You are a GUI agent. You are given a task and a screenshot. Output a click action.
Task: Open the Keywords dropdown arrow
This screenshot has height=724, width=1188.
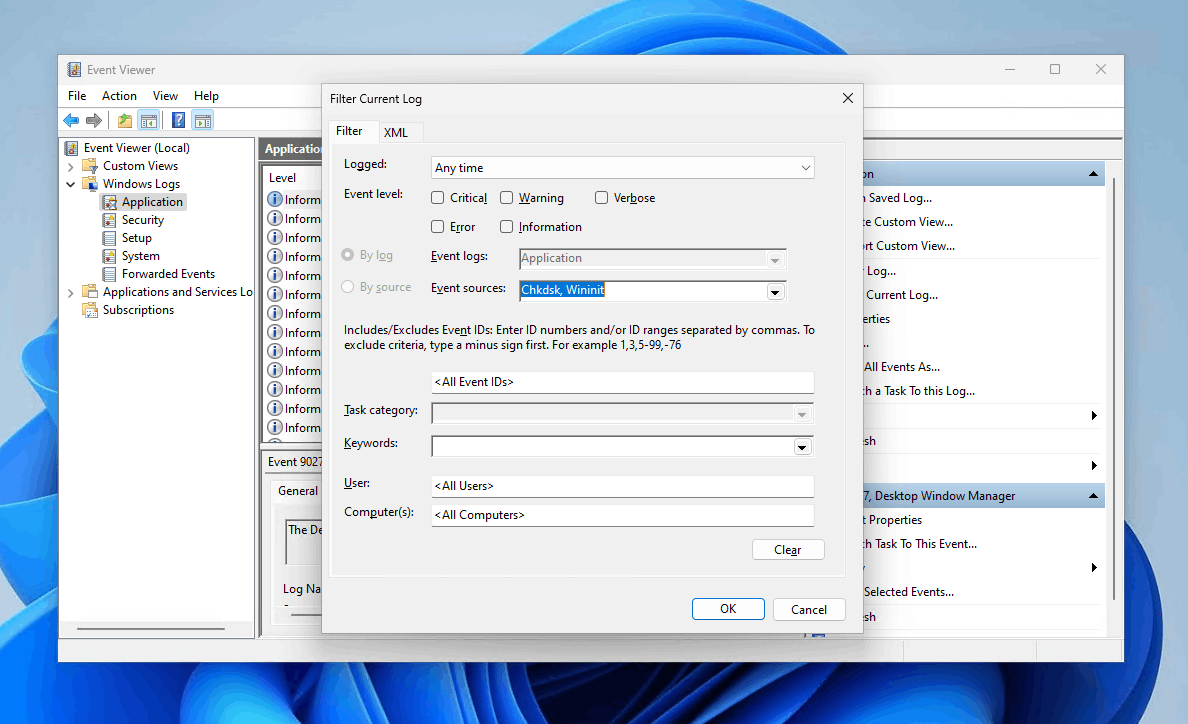pyautogui.click(x=801, y=447)
